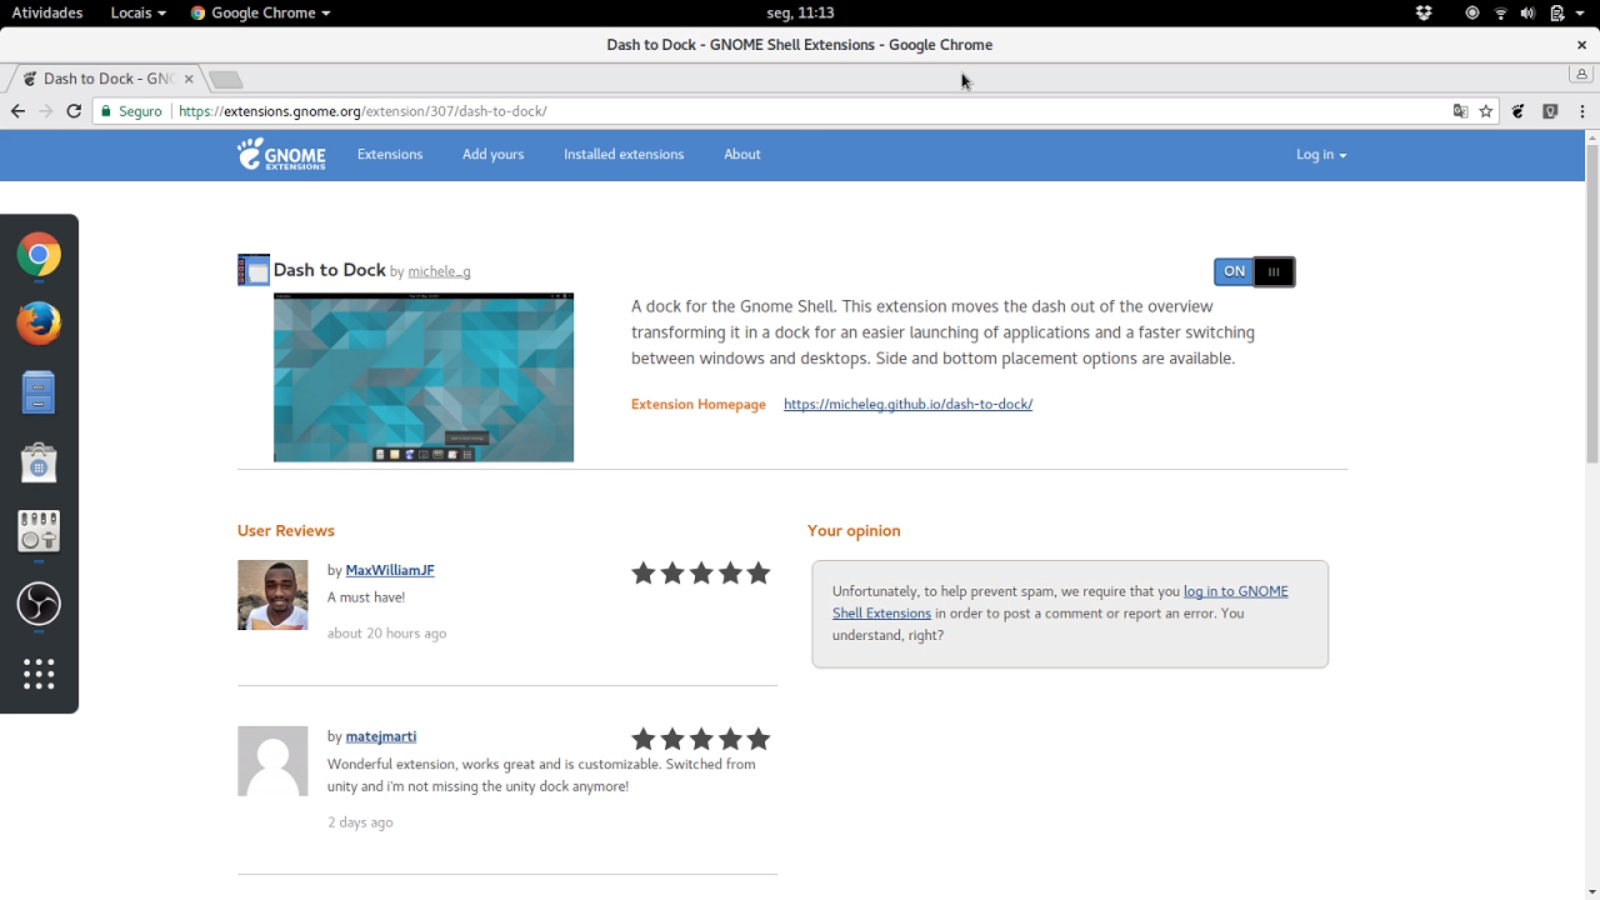Click the circular recording indicator in the top bar
The image size is (1600, 900).
(x=1472, y=13)
